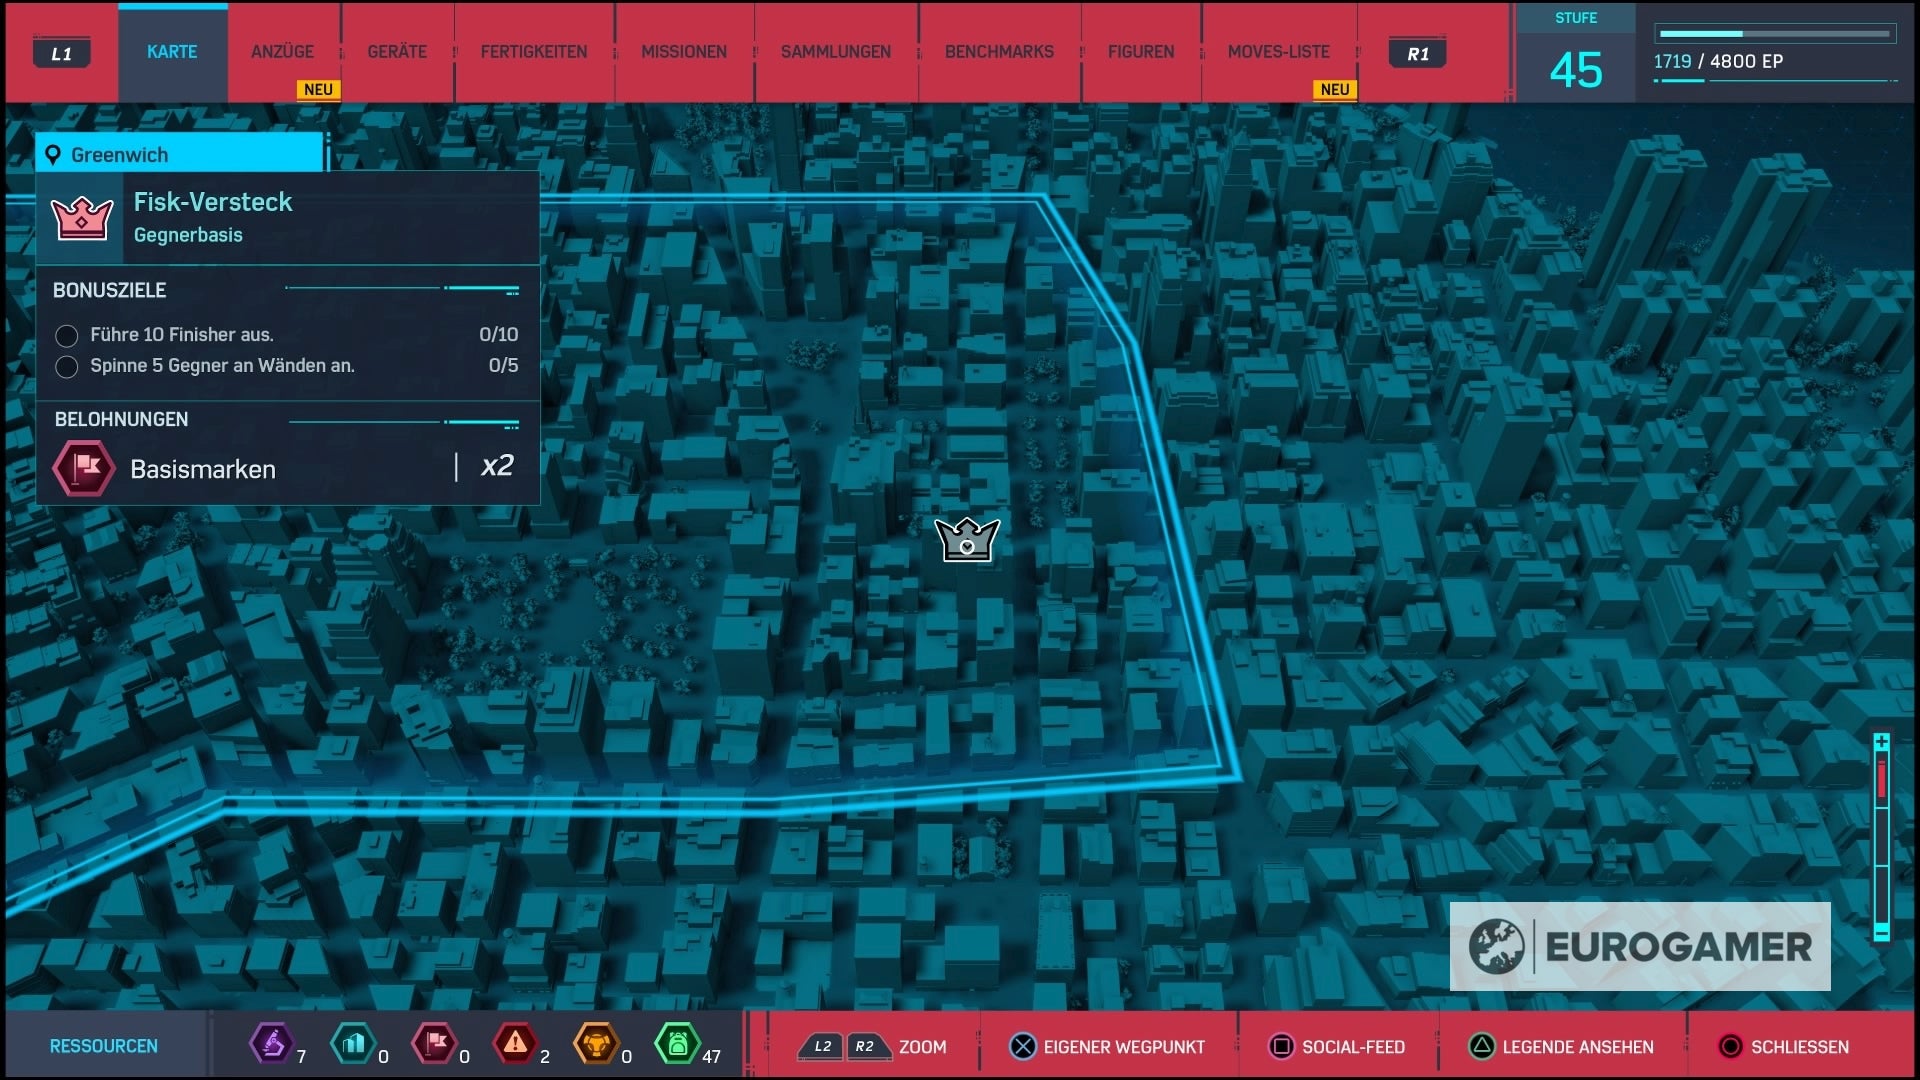Click the L1 shoulder button icon
The width and height of the screenshot is (1920, 1080).
point(62,54)
